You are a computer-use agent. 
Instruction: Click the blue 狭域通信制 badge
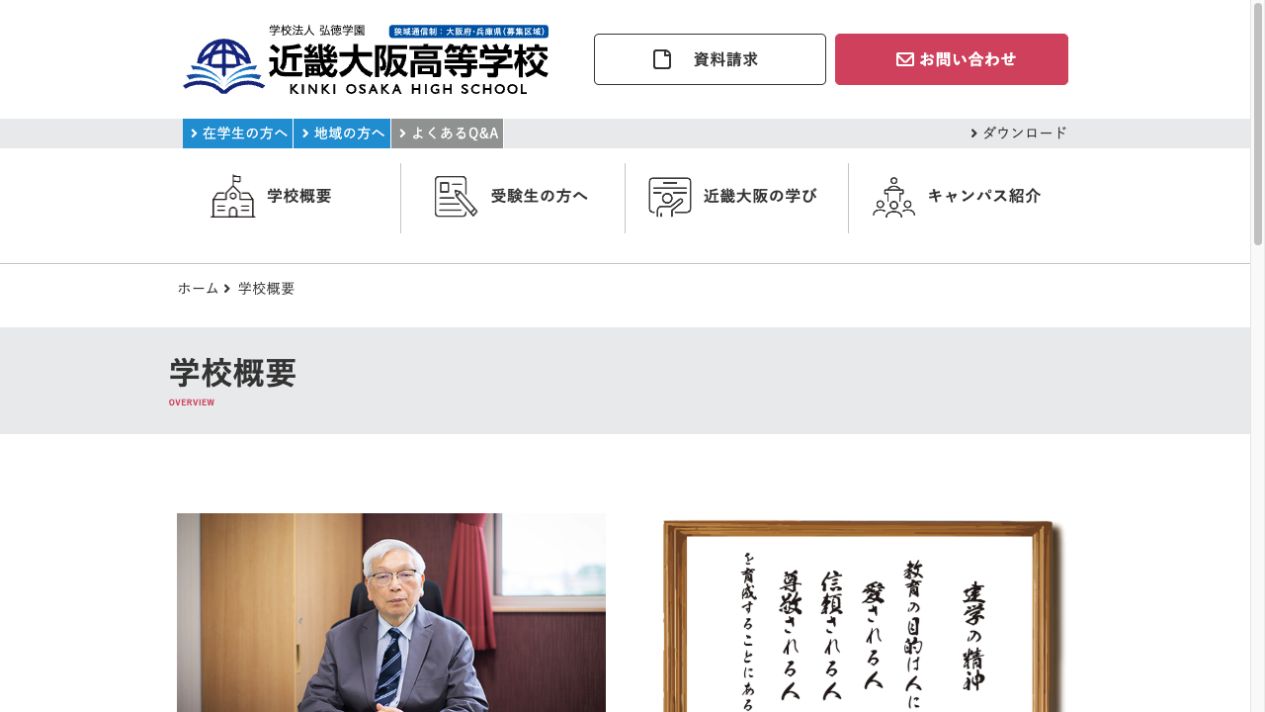click(x=469, y=32)
